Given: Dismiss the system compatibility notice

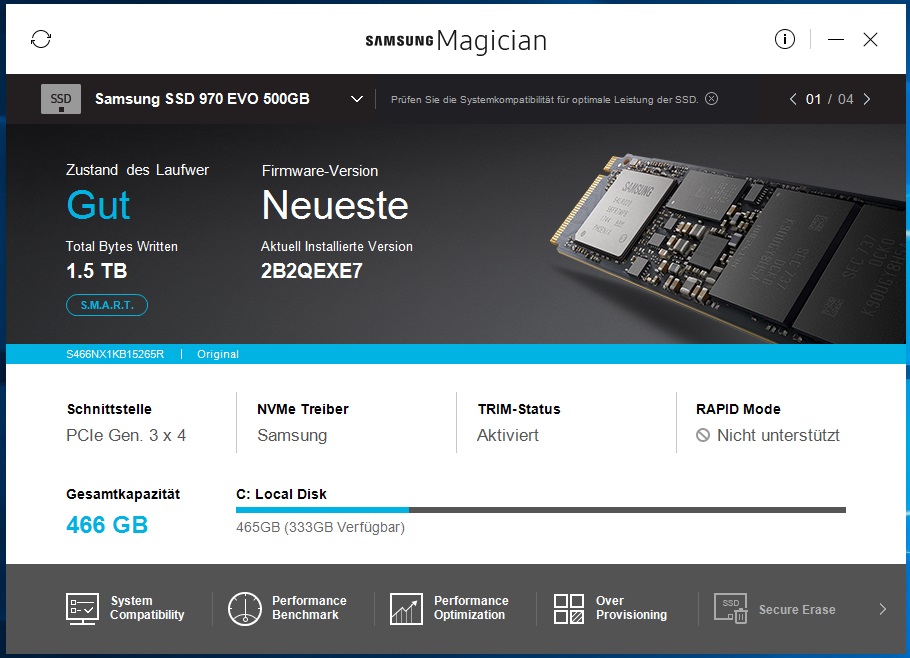Looking at the screenshot, I should coord(712,99).
